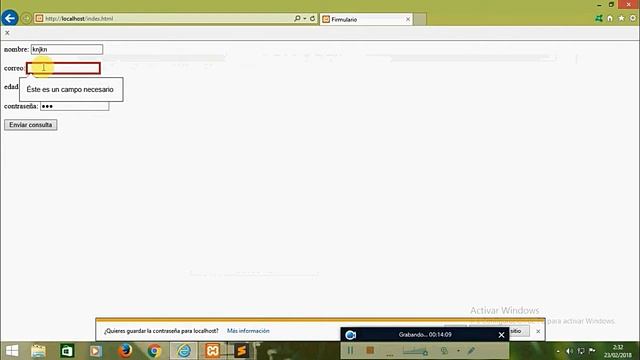Open the system tray volume icon

point(569,351)
